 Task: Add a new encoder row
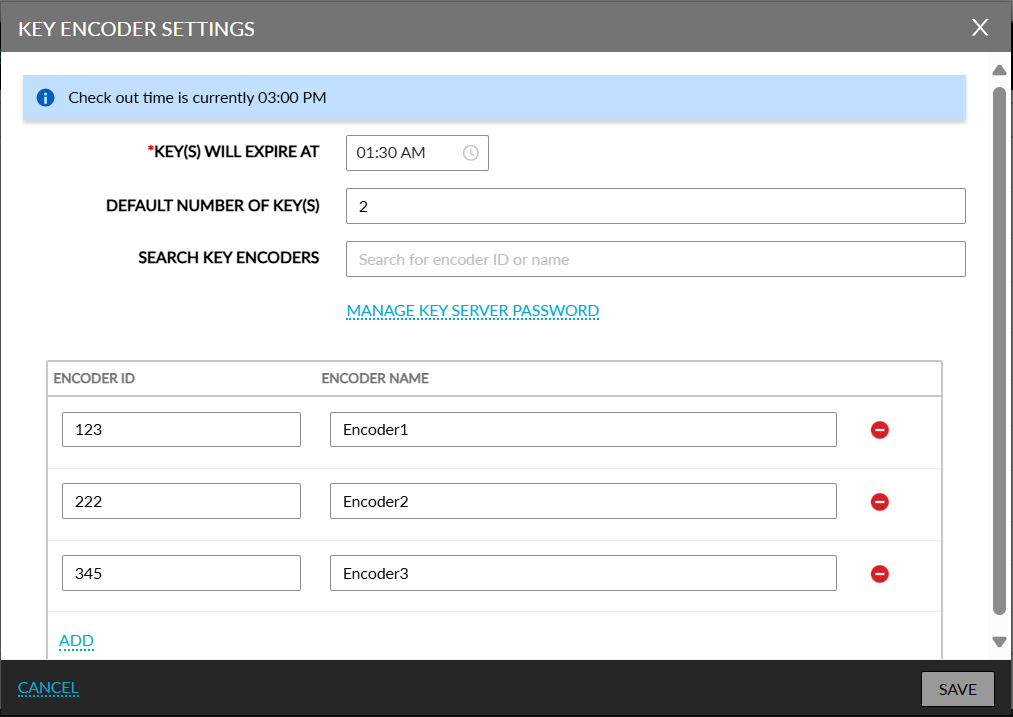click(76, 640)
